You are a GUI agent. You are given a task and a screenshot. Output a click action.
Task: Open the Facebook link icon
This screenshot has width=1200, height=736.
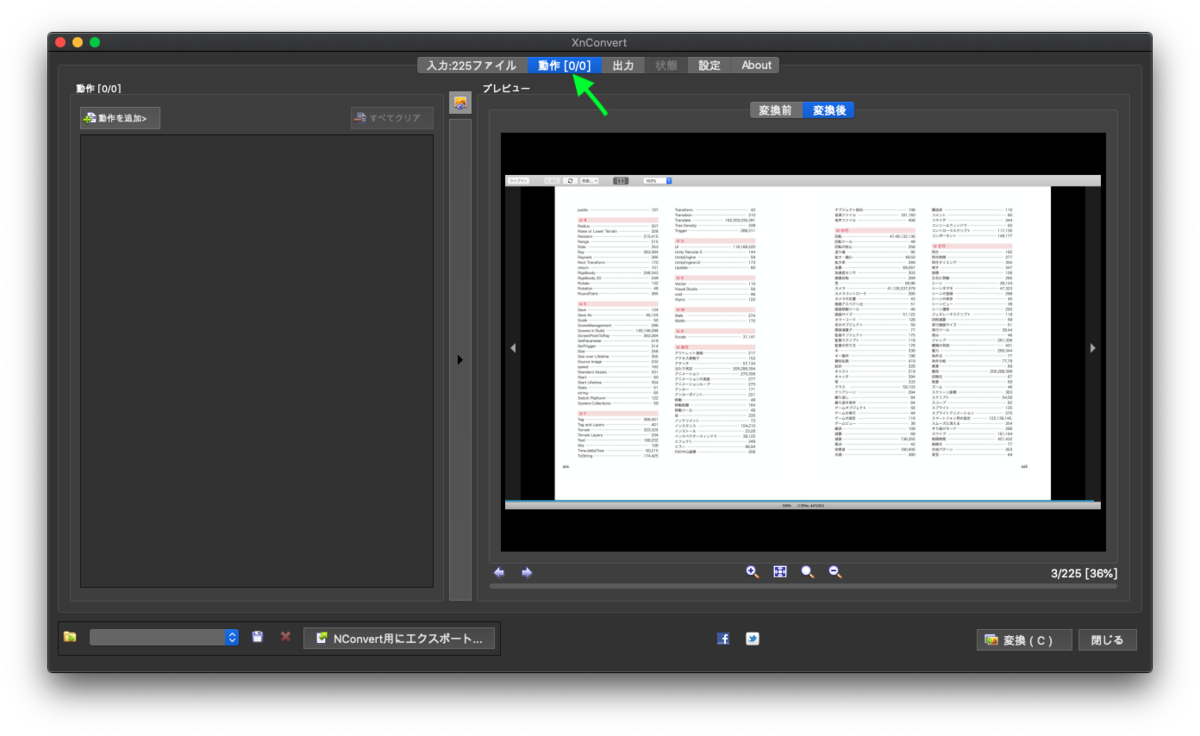[723, 639]
